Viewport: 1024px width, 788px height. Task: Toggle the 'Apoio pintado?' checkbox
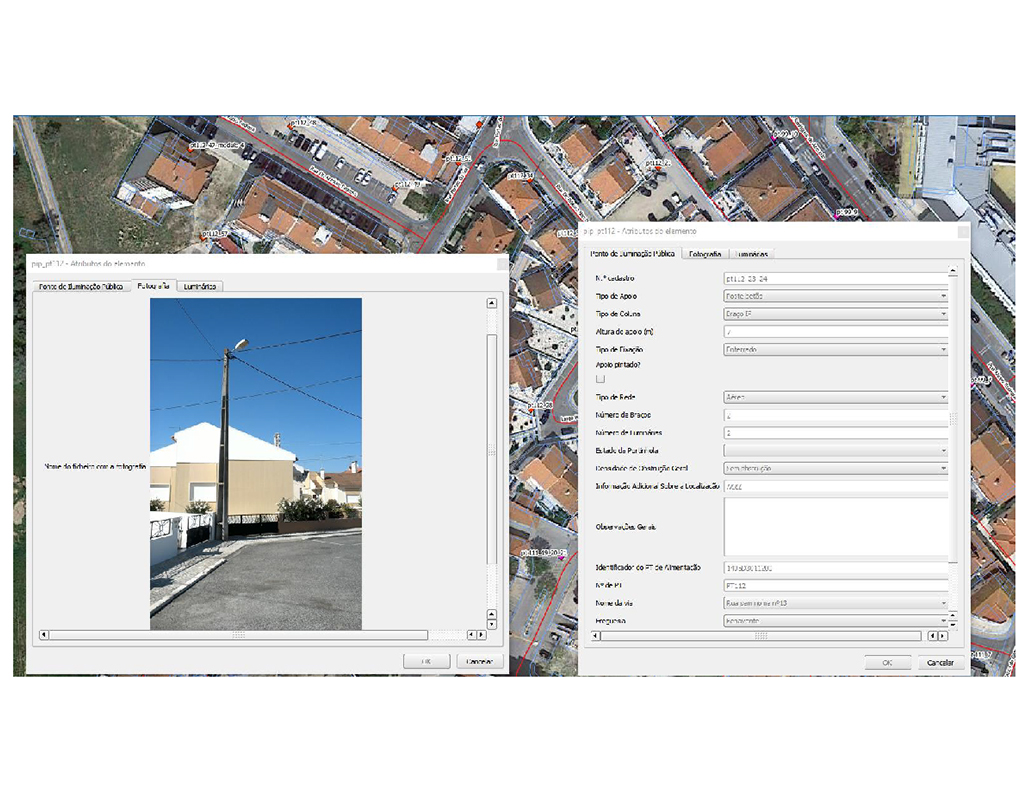click(x=600, y=379)
